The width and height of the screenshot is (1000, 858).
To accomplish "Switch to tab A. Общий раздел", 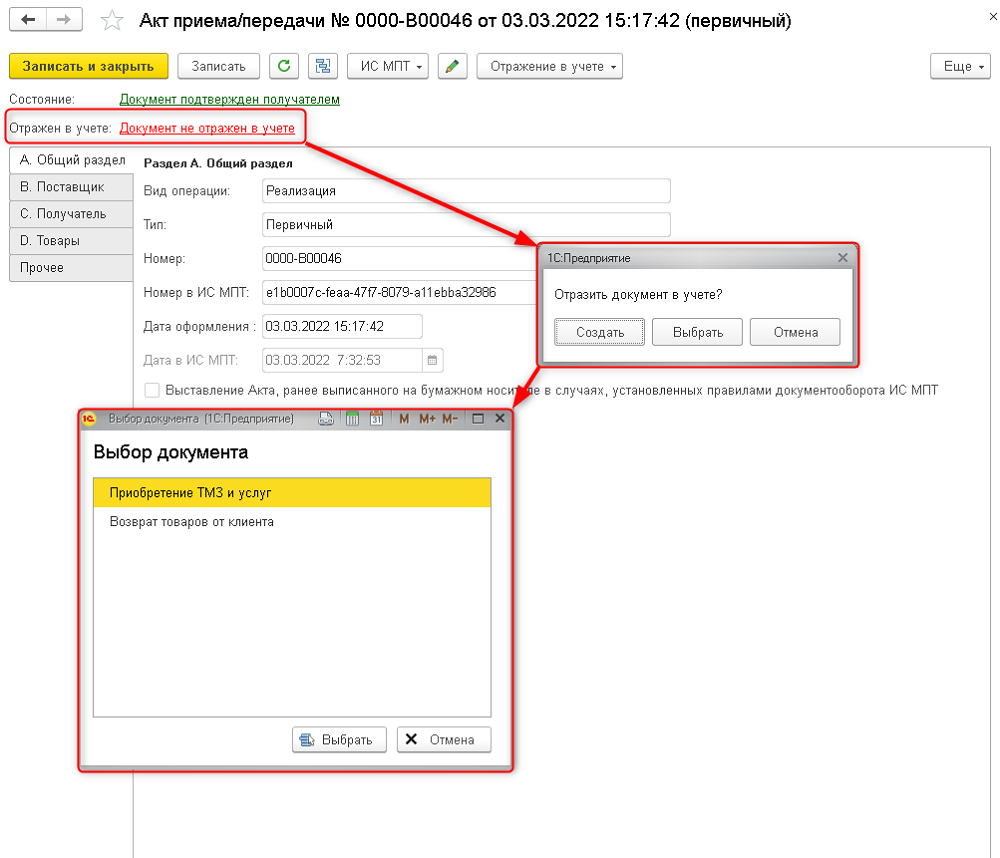I will (x=71, y=160).
